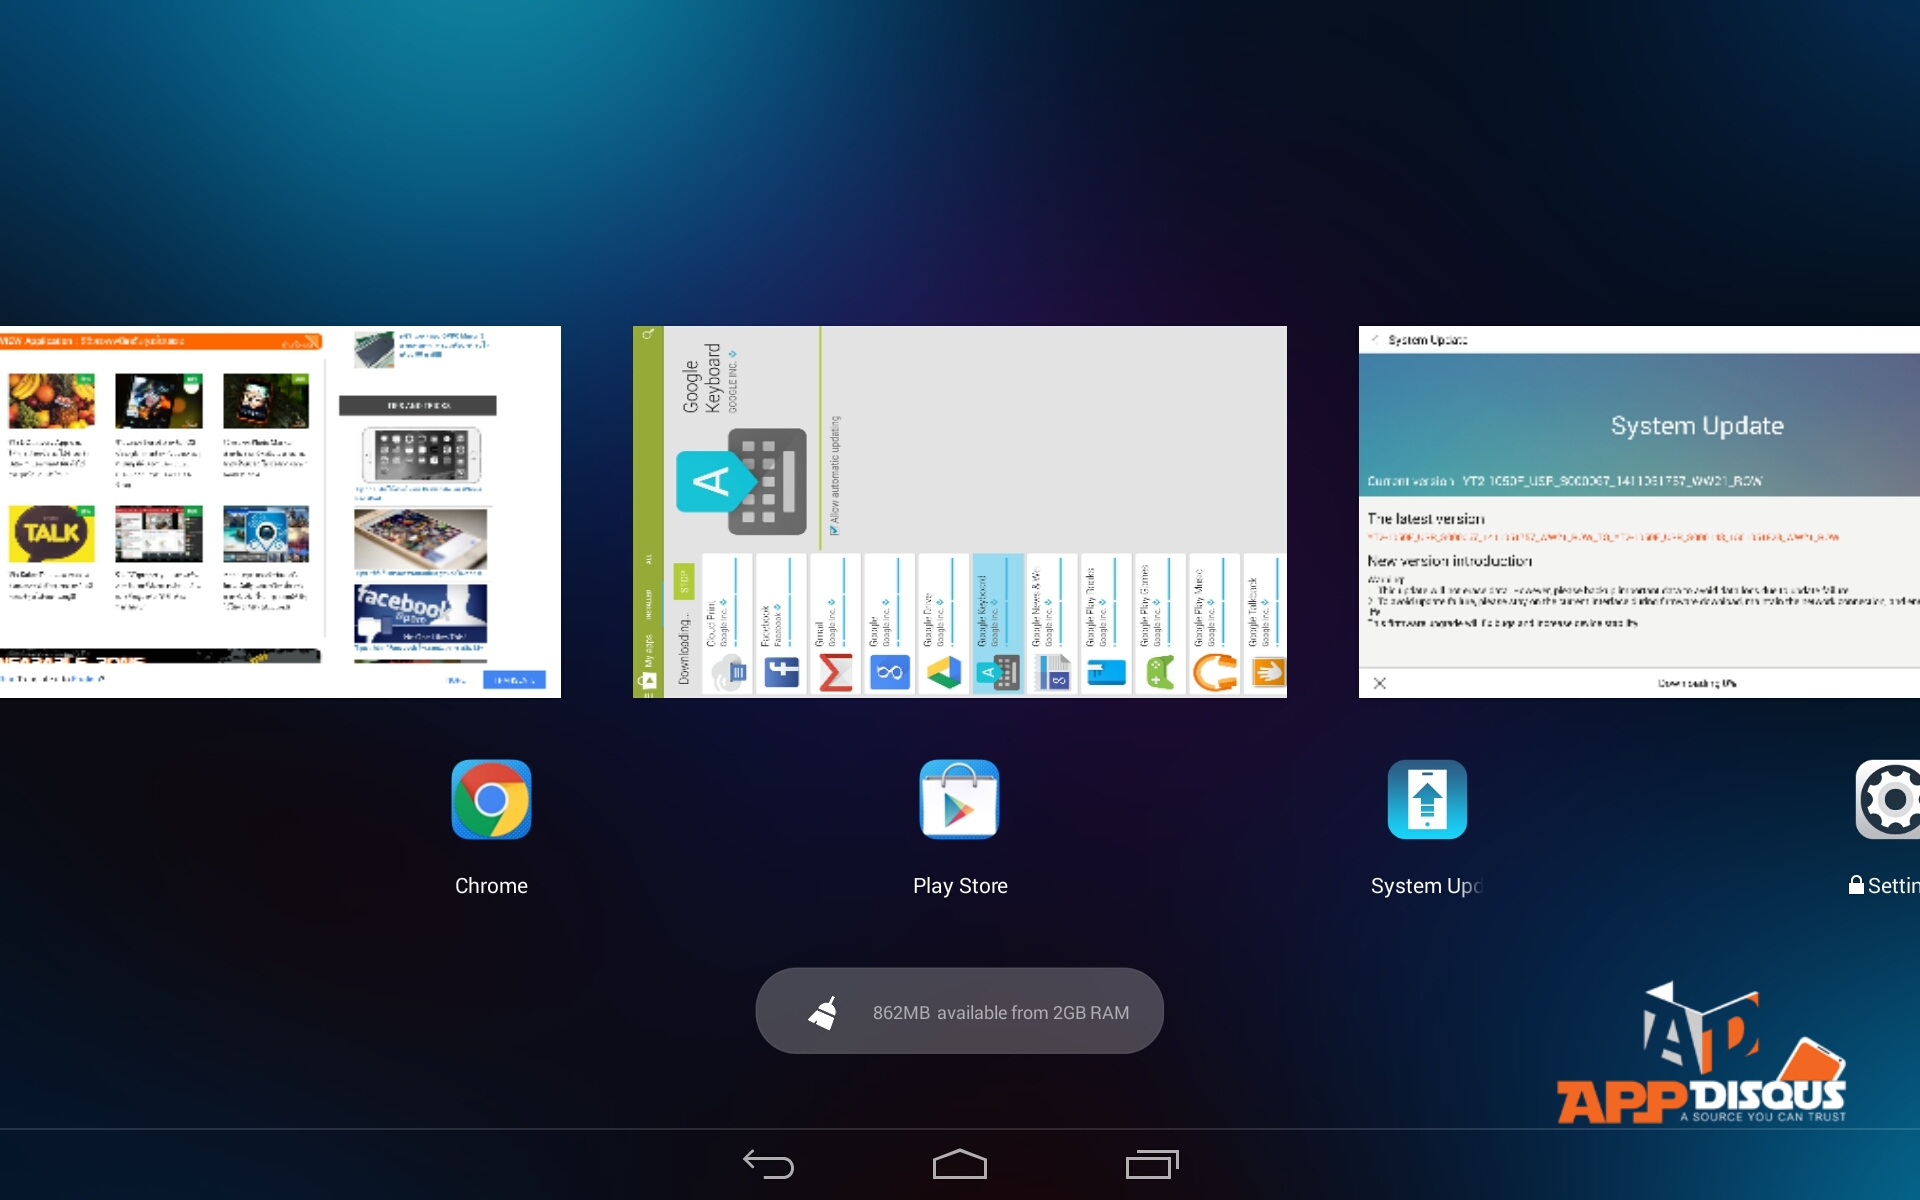This screenshot has width=1920, height=1200.
Task: Tap the Google Keyboard icon in preview
Action: click(742, 482)
